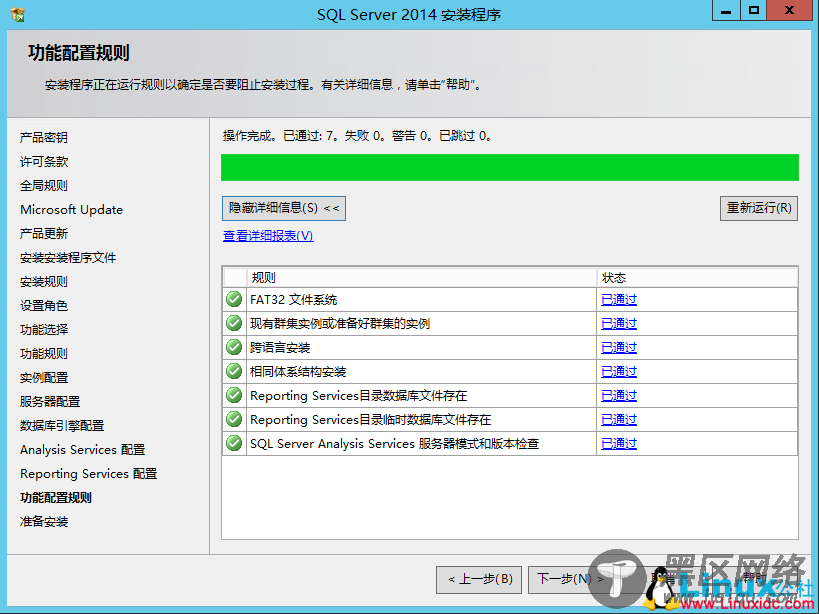Click green check icon for 现有群集实例 rule

(234, 323)
